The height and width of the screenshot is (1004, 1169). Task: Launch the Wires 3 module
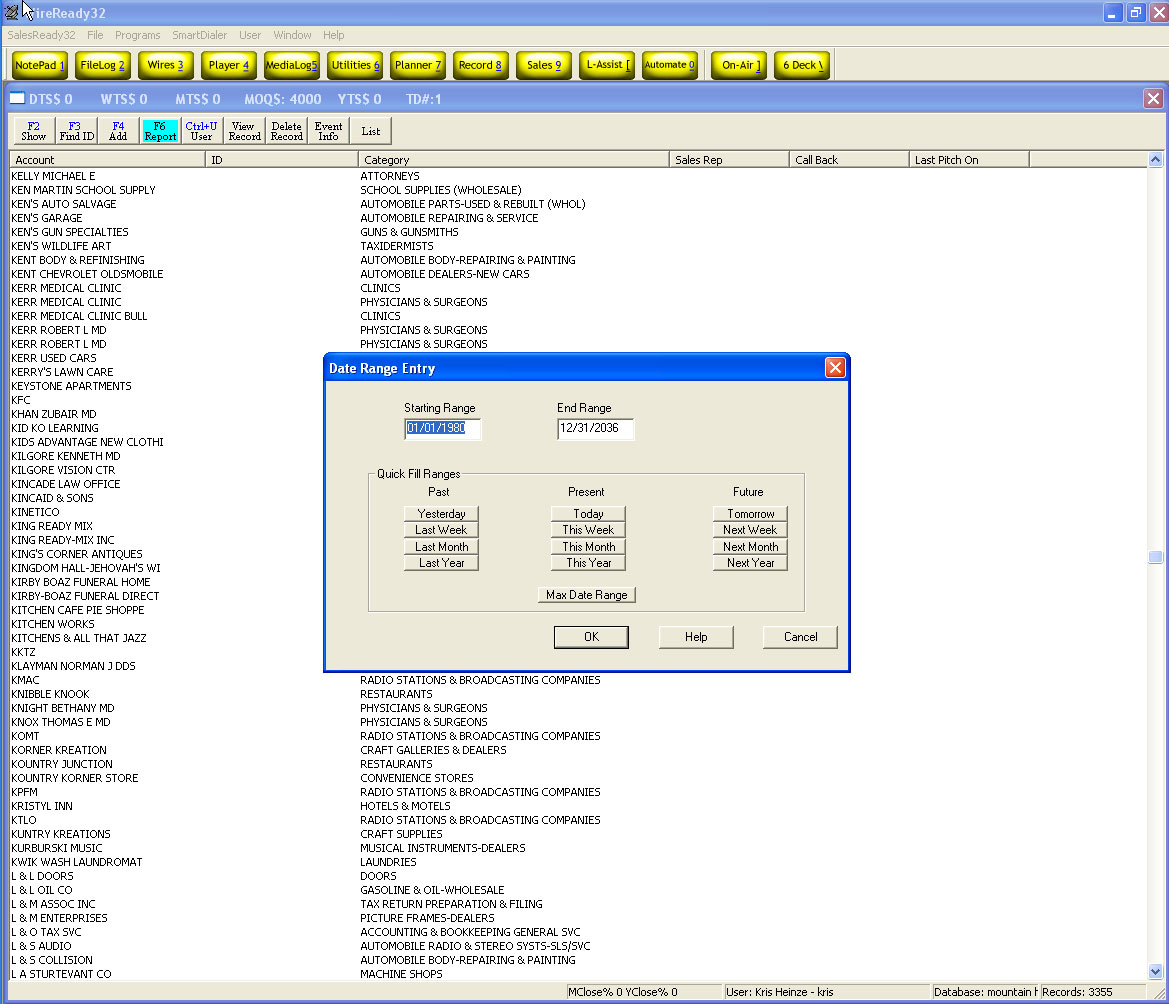(x=166, y=65)
